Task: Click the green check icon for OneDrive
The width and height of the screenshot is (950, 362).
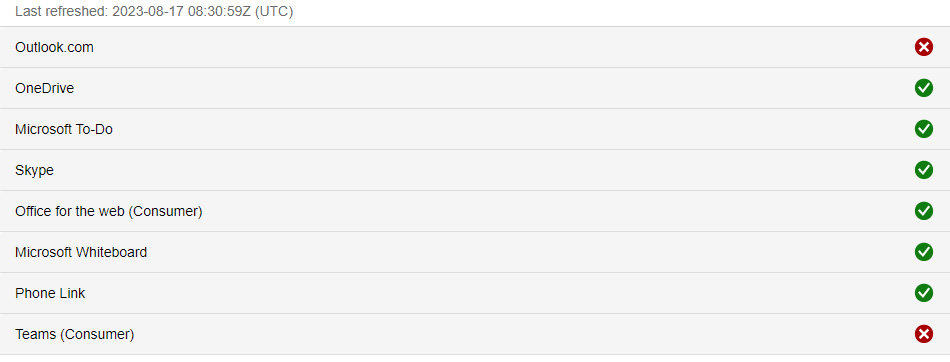Action: 923,88
